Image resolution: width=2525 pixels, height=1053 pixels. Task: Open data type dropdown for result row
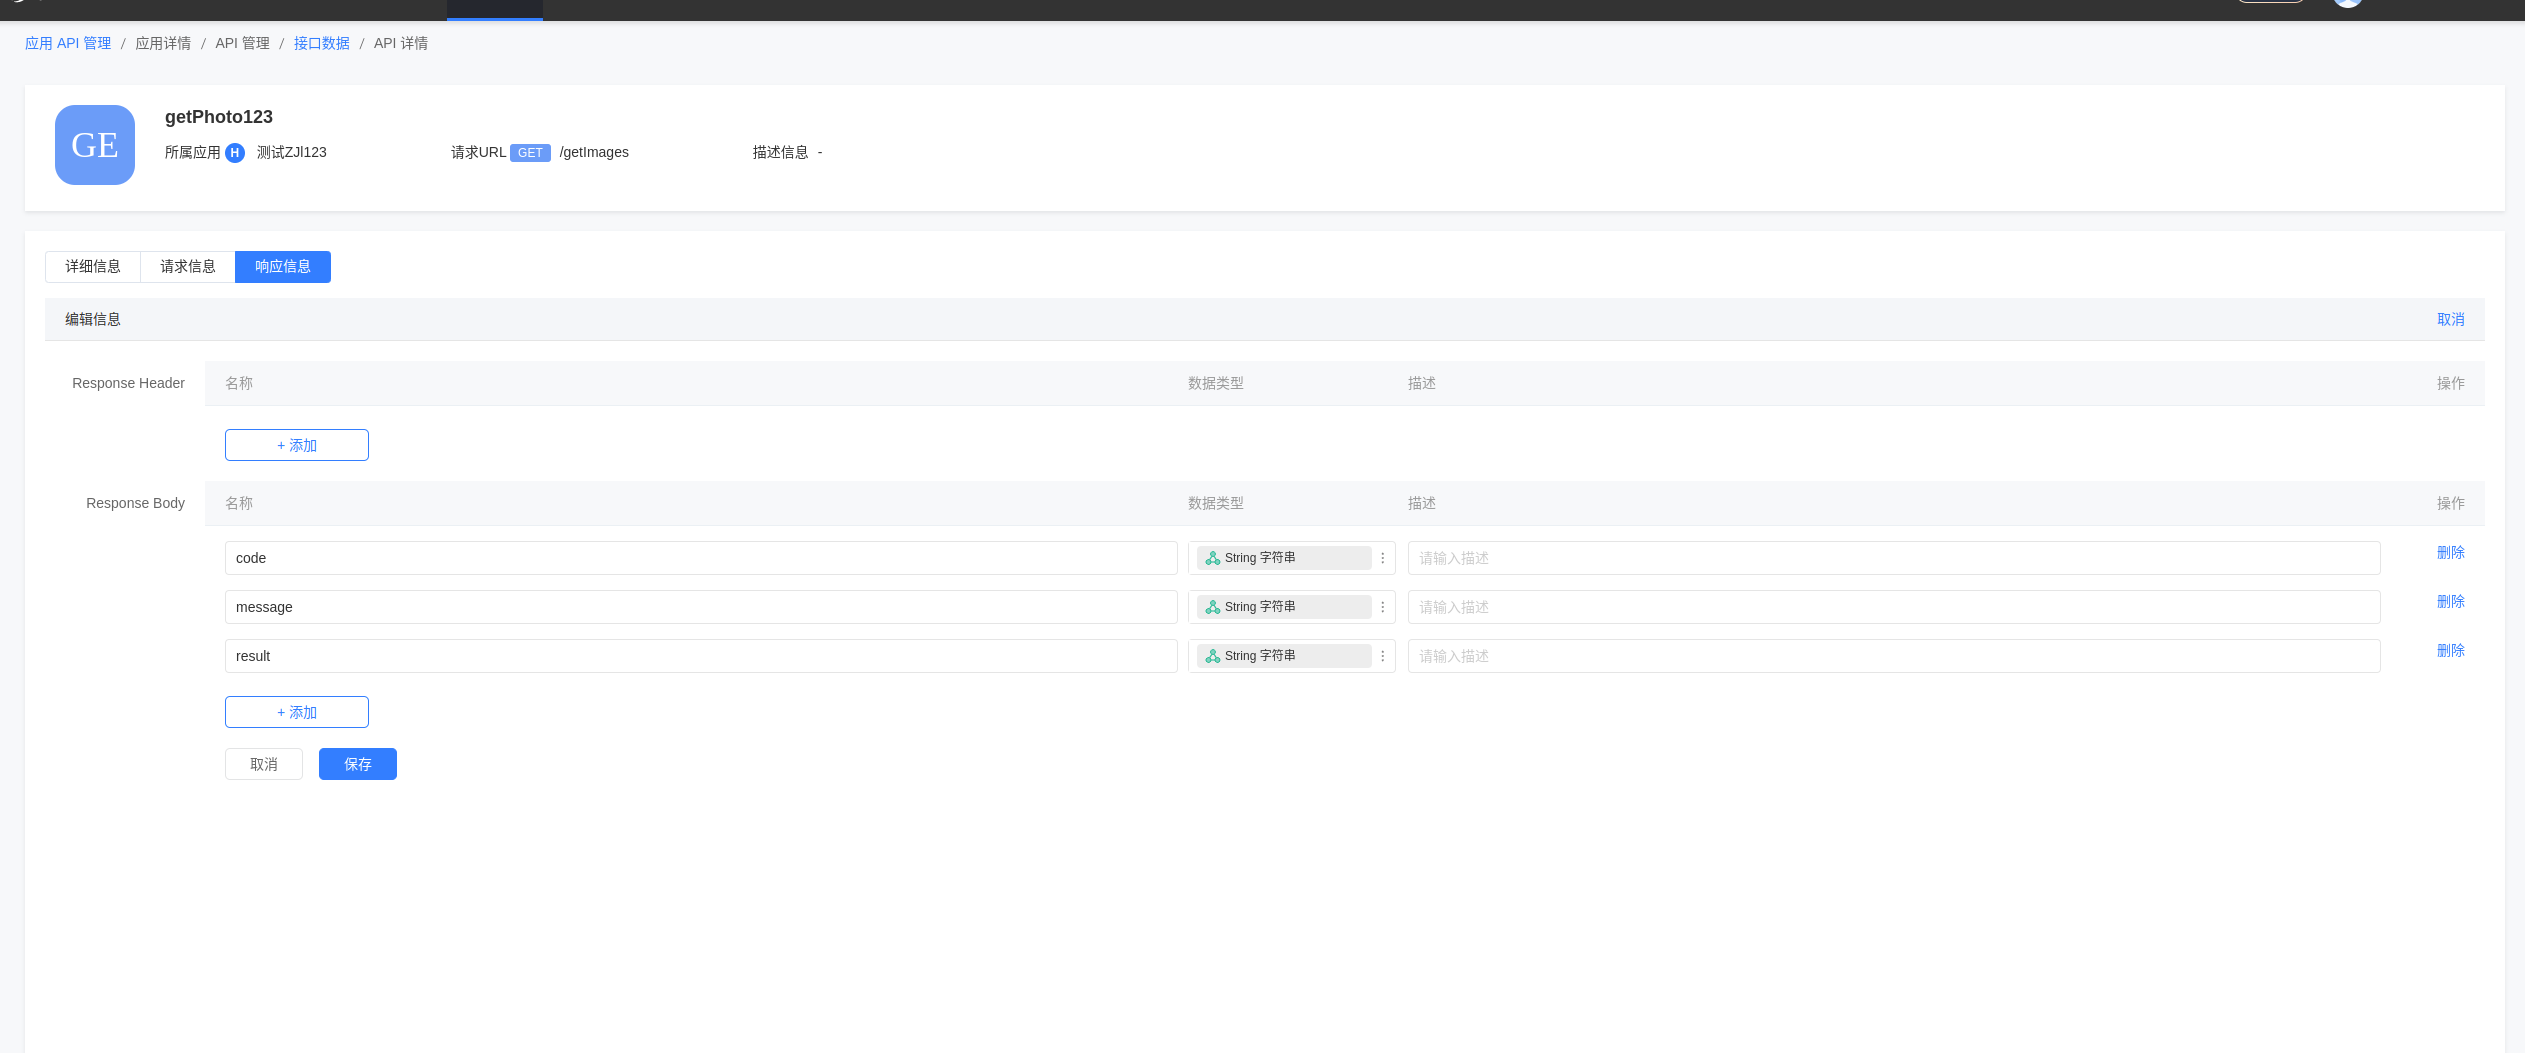coord(1291,656)
